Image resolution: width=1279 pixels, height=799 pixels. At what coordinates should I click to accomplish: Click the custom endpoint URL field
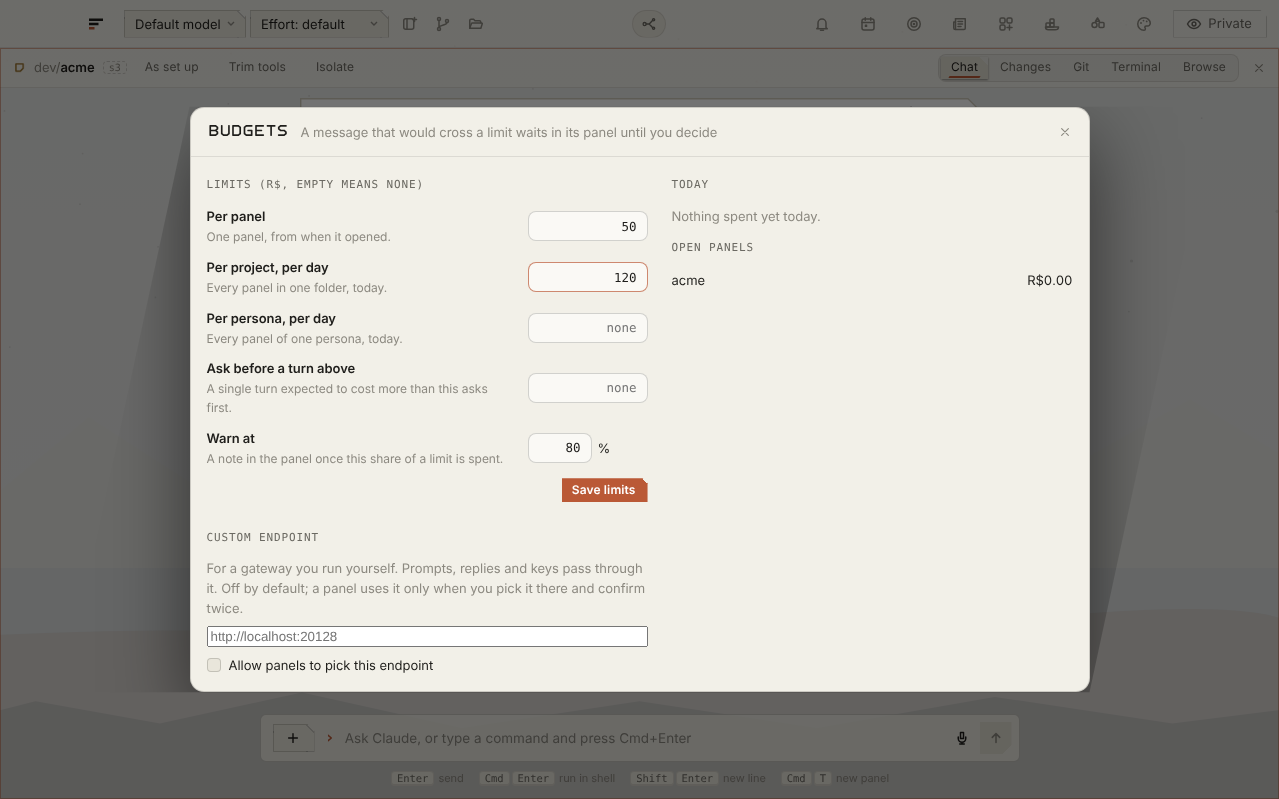click(x=427, y=636)
